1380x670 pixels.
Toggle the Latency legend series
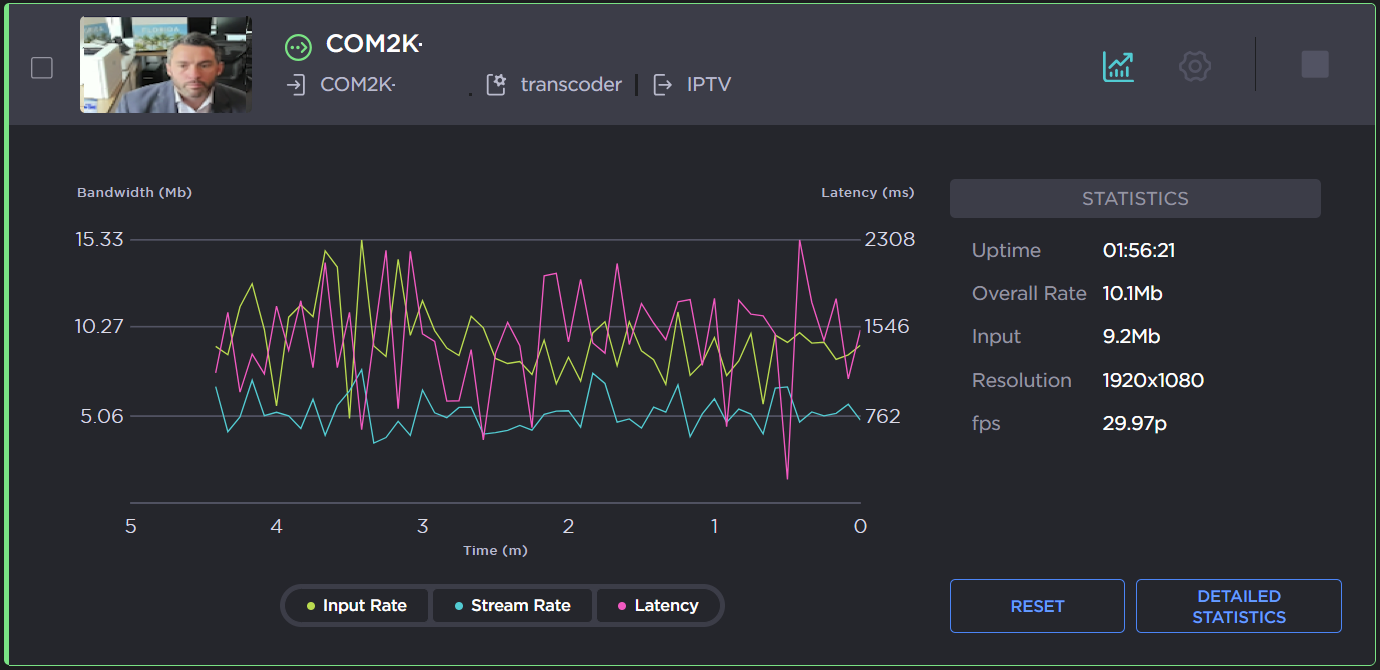tap(657, 605)
